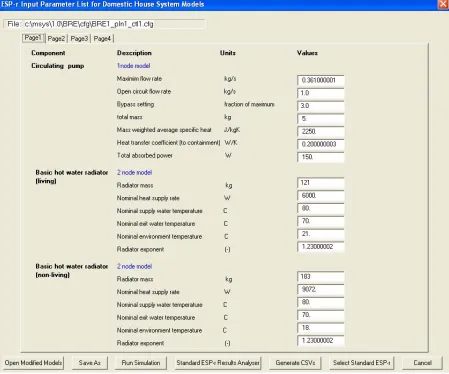
Task: Launch Standard ESP-r Results Analyser
Action: pos(218,363)
